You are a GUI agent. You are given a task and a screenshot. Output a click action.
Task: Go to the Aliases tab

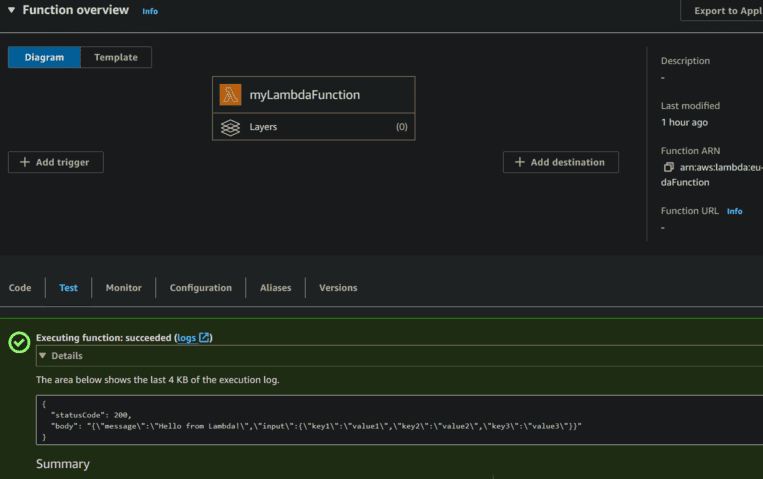[275, 288]
